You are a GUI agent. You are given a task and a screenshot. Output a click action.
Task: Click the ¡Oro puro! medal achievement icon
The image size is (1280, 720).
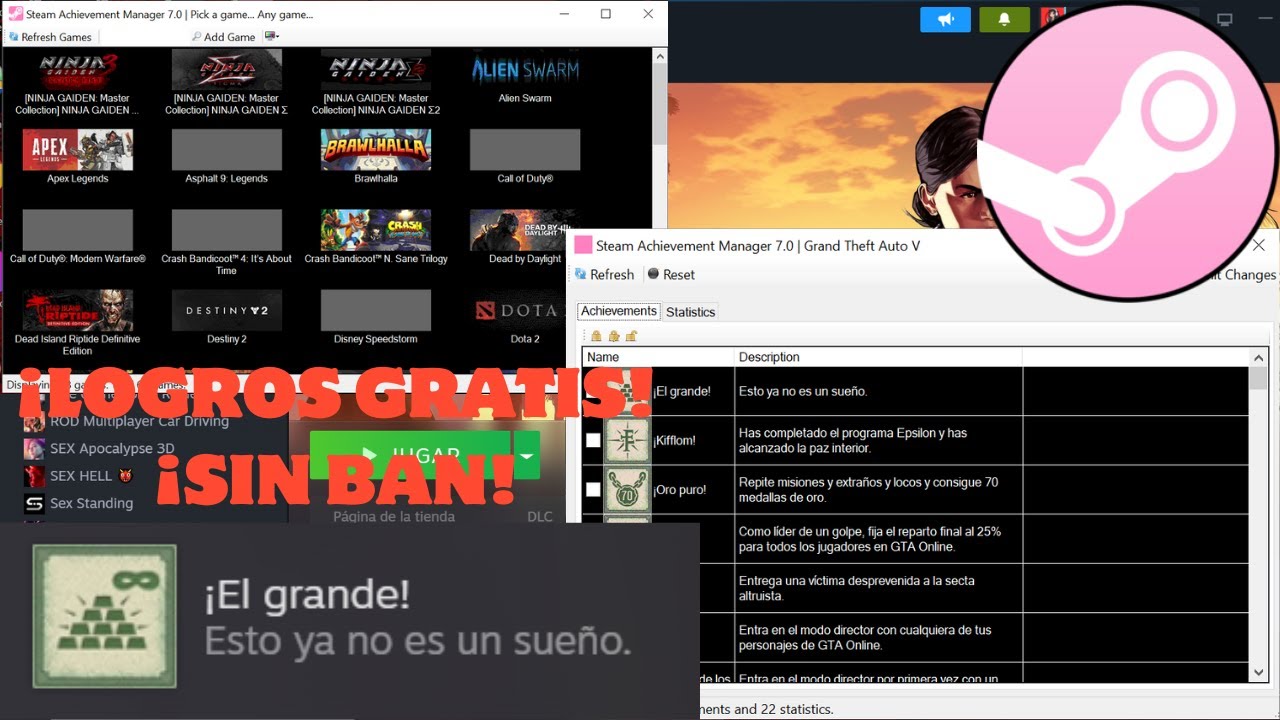tap(627, 489)
